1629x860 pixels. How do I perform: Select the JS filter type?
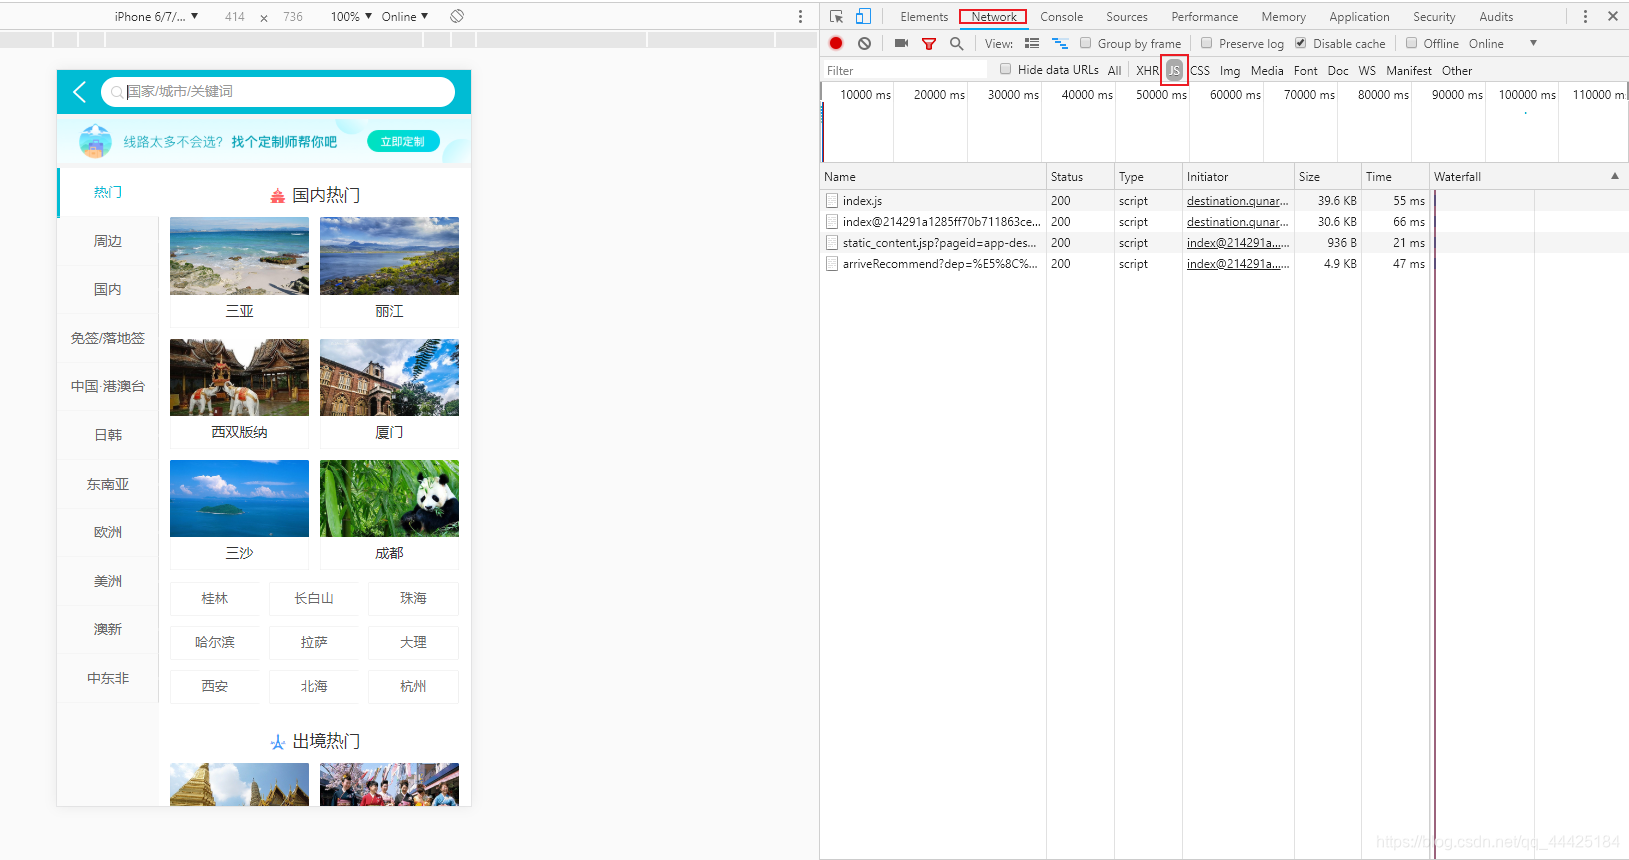point(1174,70)
